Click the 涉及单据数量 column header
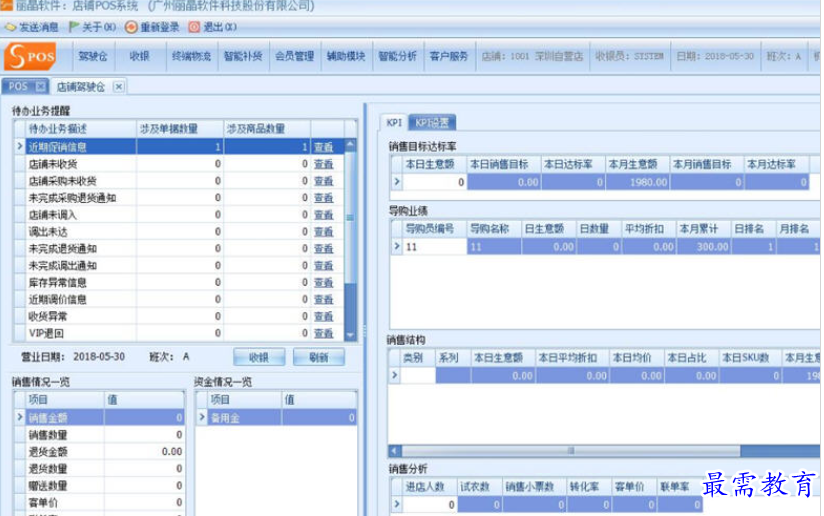Viewport: 824px width, 516px height. click(x=180, y=129)
